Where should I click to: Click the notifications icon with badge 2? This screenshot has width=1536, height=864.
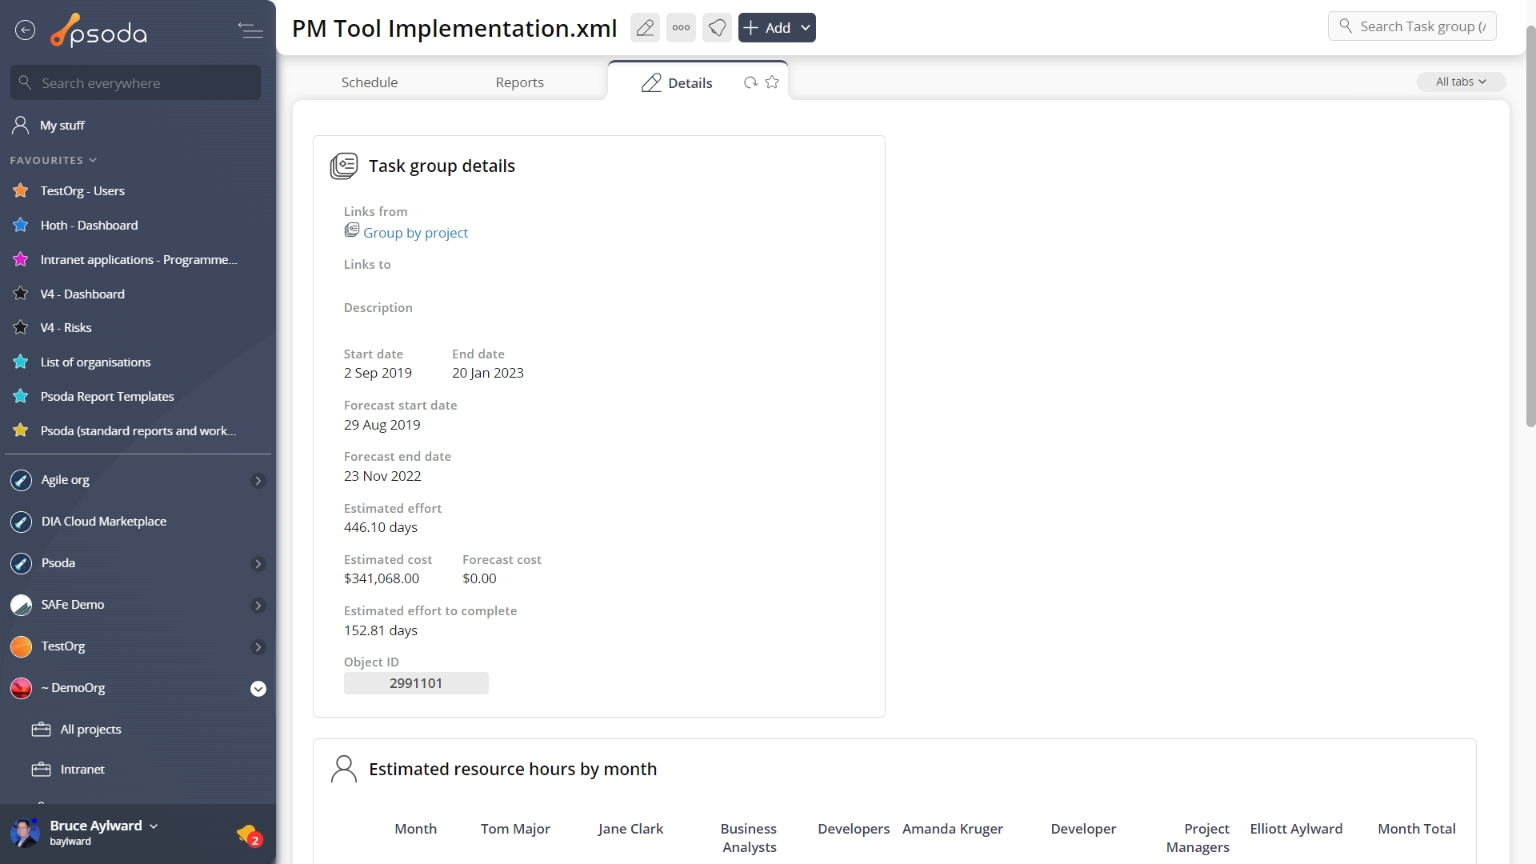248,835
